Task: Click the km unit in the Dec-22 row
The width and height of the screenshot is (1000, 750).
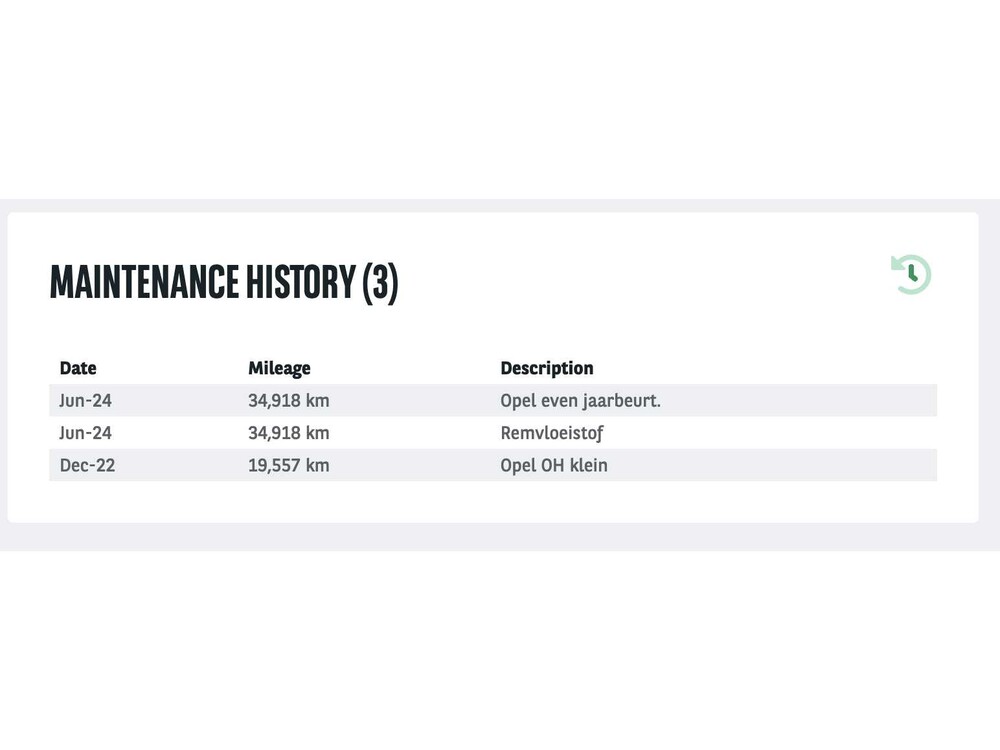Action: point(318,465)
